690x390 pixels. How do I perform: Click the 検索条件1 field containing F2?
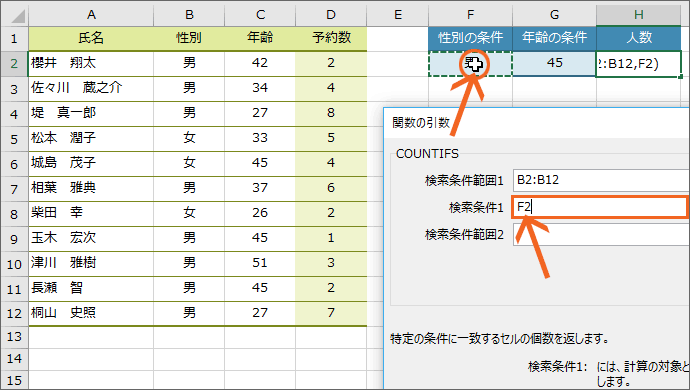[x=600, y=207]
